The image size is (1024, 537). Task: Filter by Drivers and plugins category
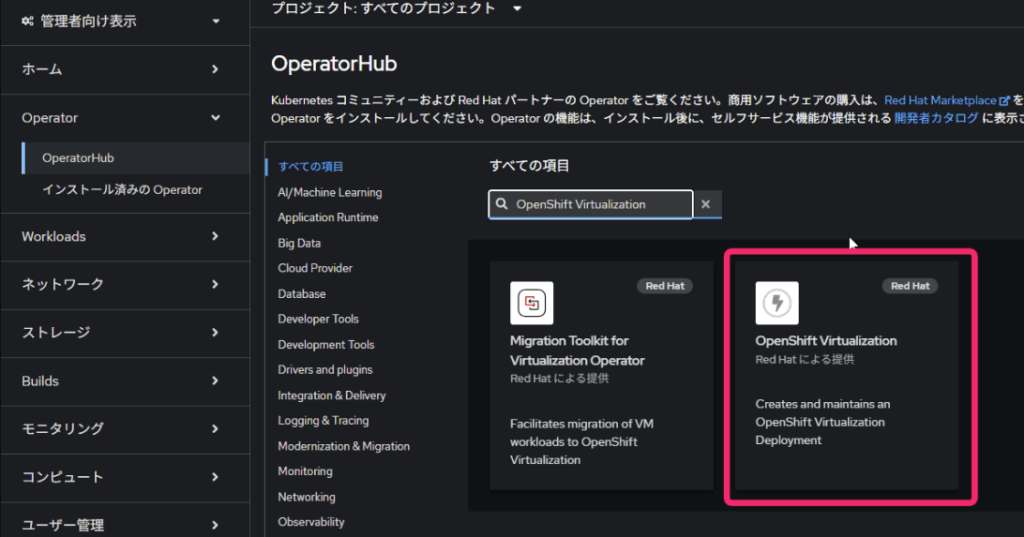point(325,370)
